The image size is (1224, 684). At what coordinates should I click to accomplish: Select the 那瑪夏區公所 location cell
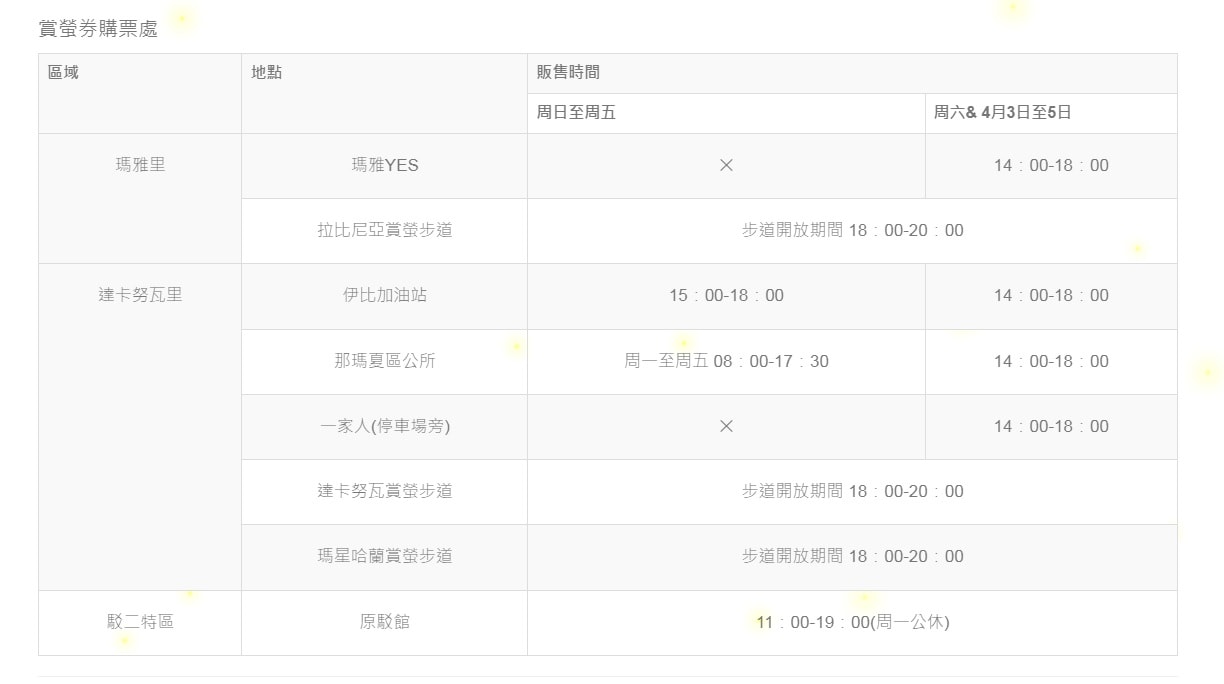click(x=385, y=361)
